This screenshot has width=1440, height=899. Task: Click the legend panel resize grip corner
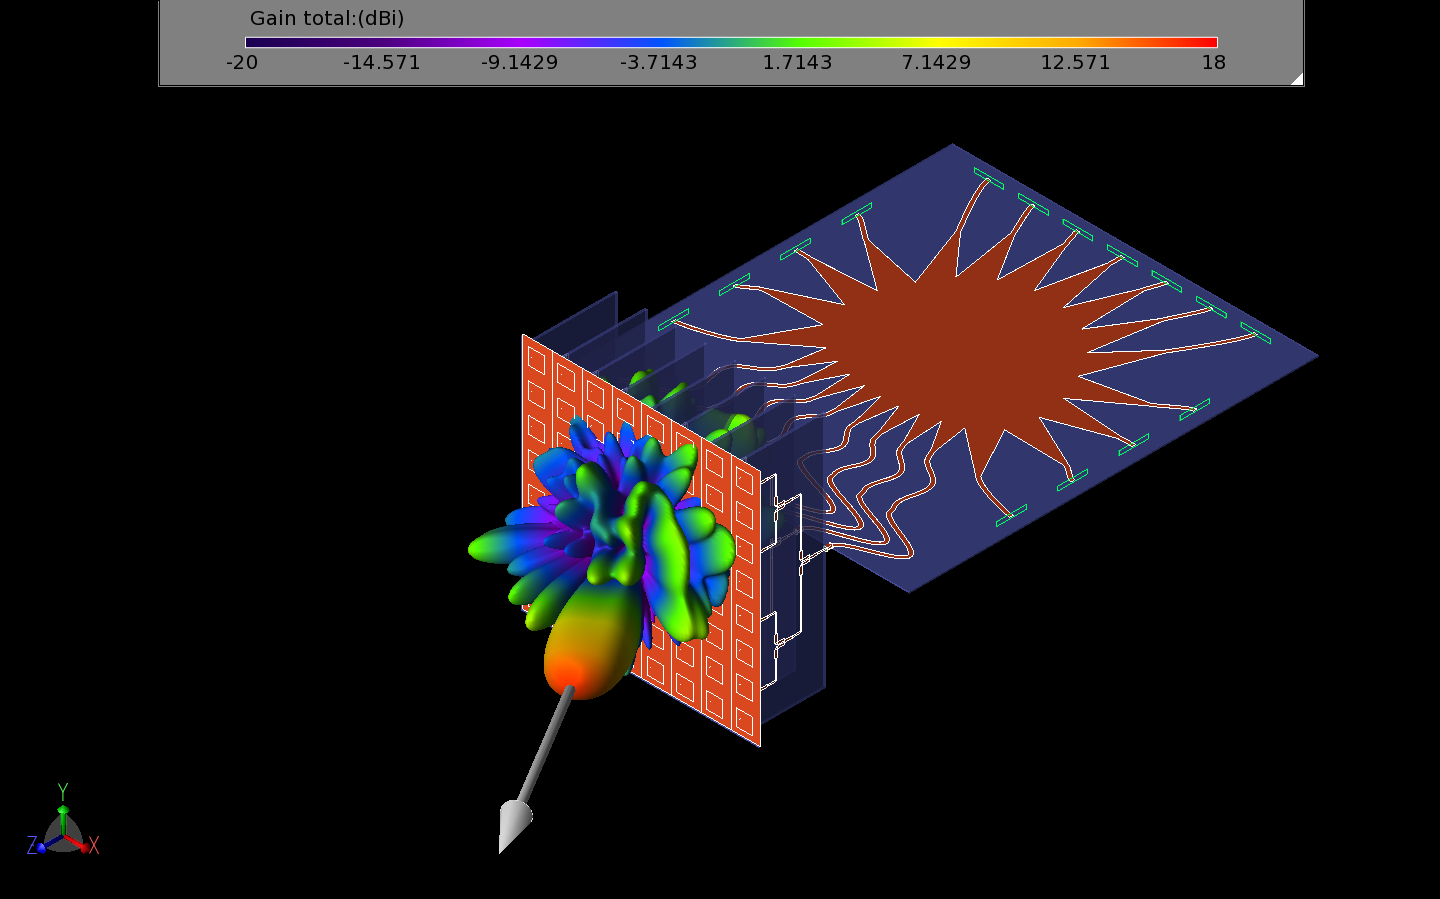[1297, 79]
